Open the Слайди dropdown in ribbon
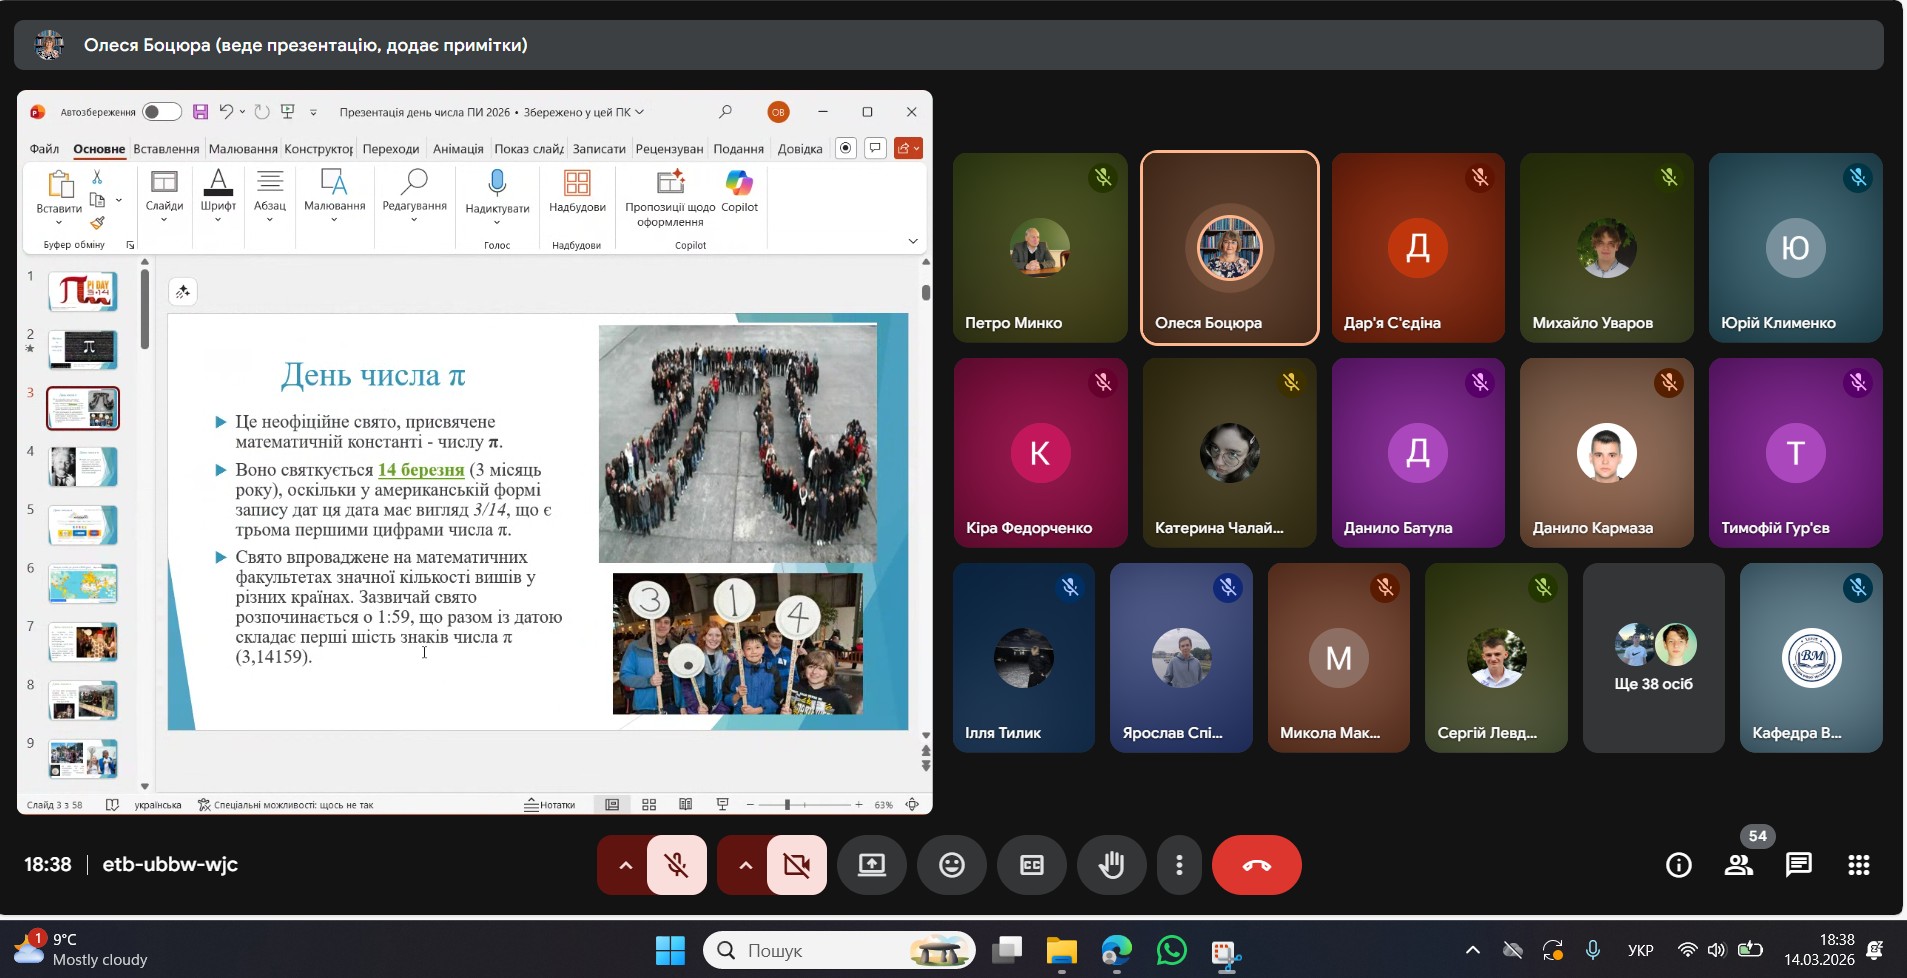The width and height of the screenshot is (1907, 978). tap(164, 196)
